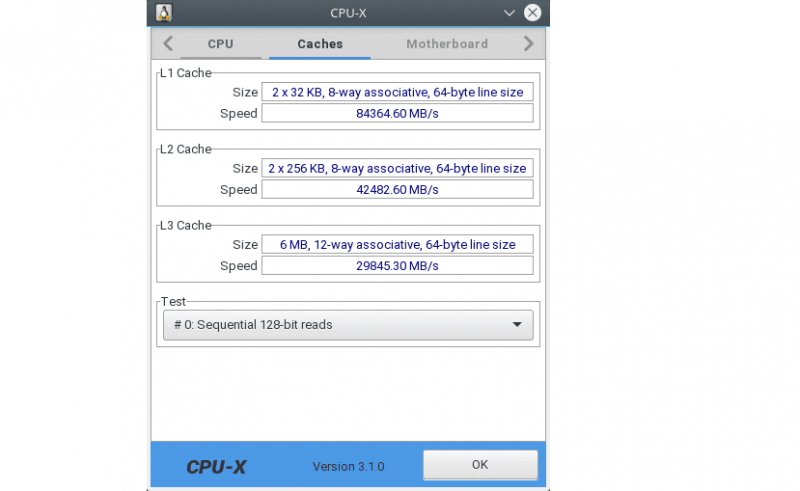Click the L1 Cache group label

(186, 73)
